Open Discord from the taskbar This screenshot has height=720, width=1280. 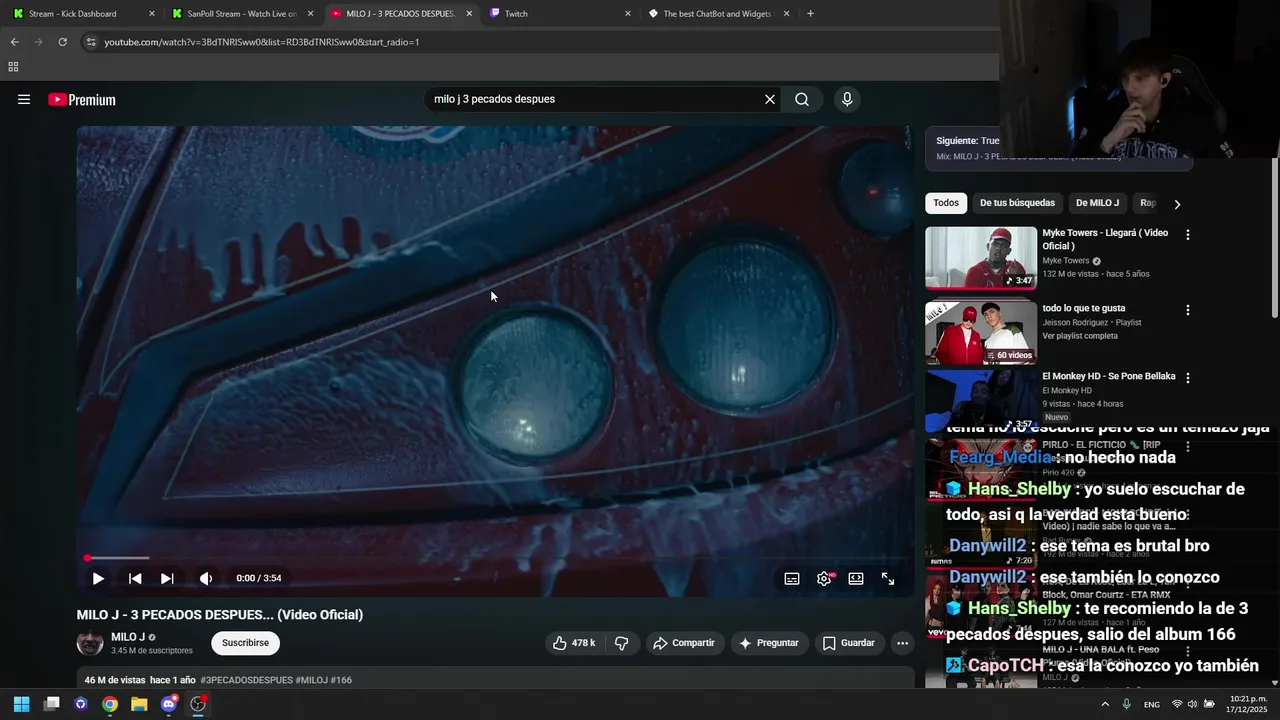[169, 704]
